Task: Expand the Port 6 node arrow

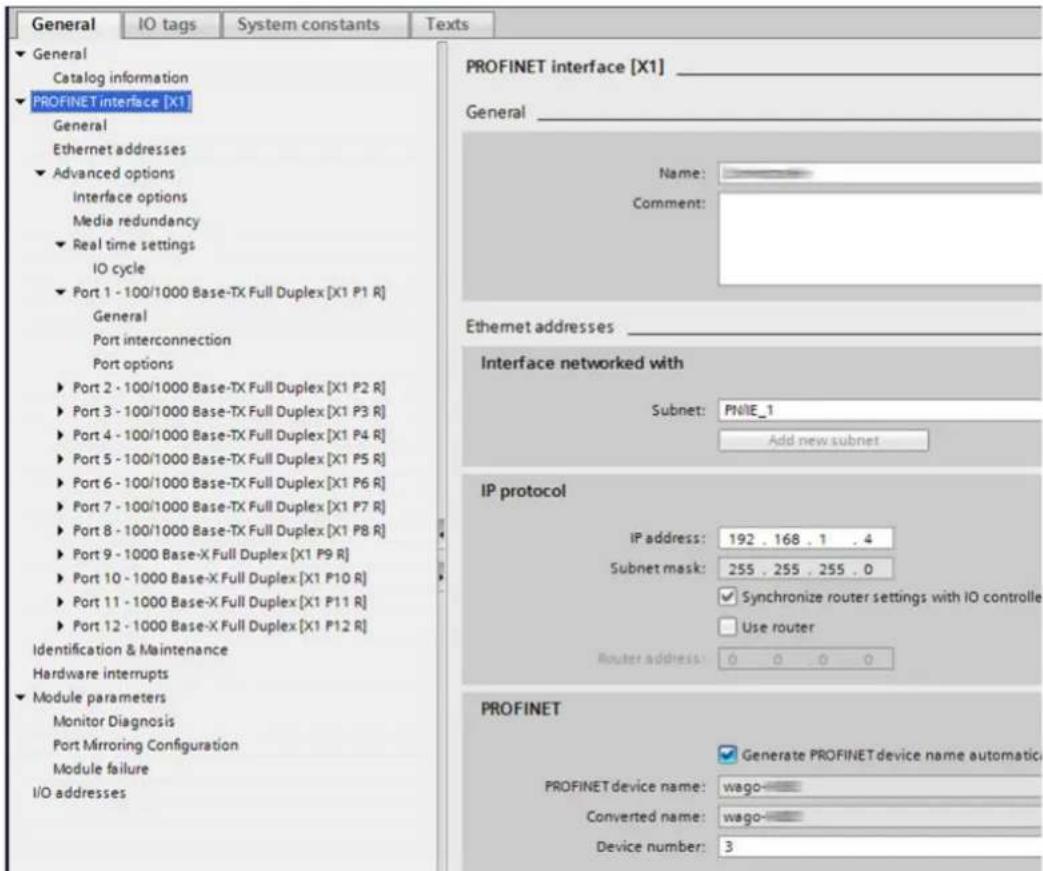Action: (61, 483)
